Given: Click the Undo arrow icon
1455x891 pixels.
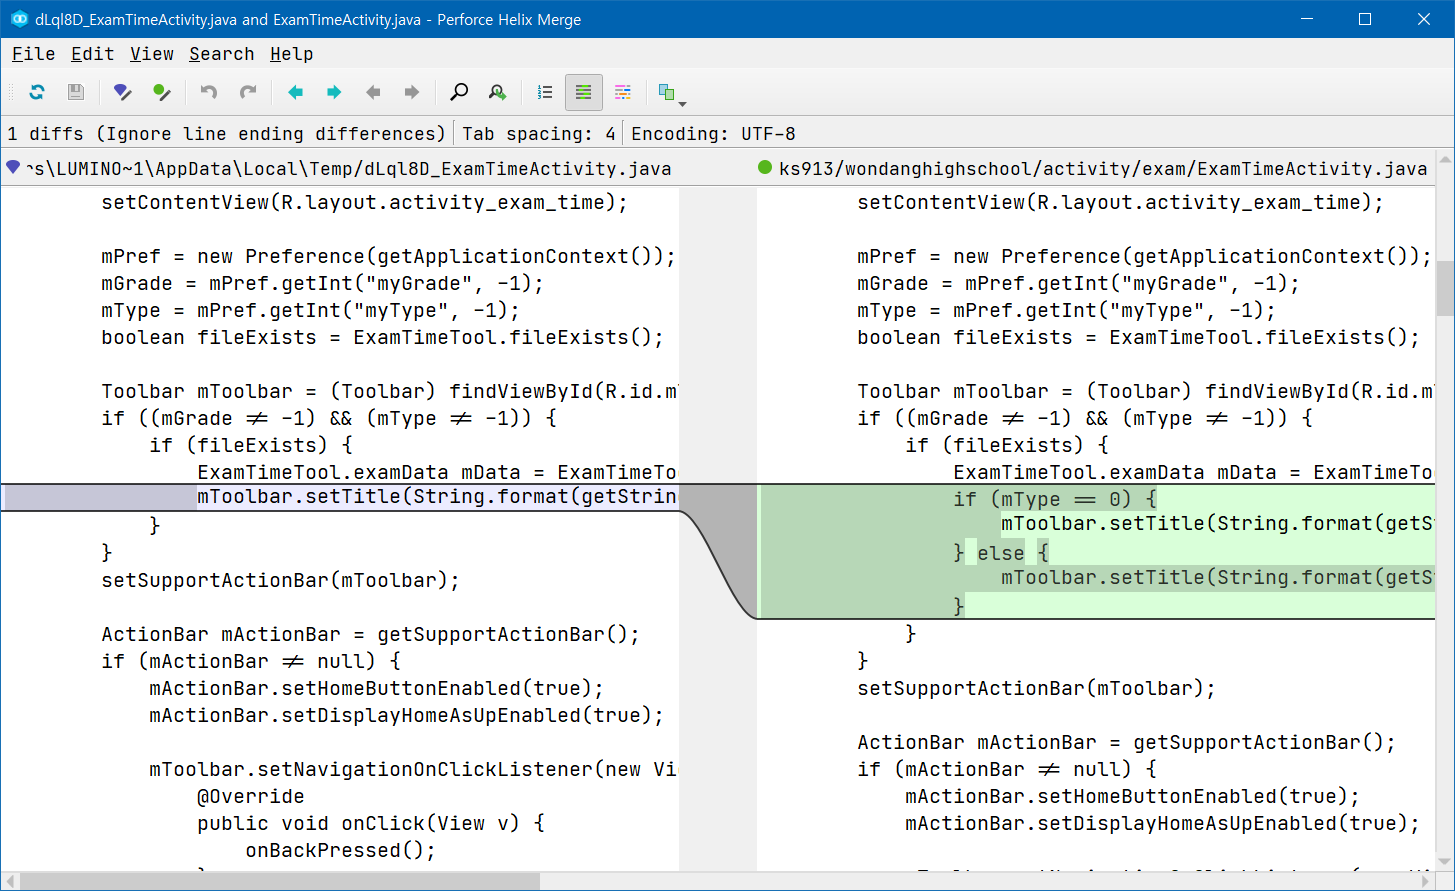Looking at the screenshot, I should (x=208, y=92).
